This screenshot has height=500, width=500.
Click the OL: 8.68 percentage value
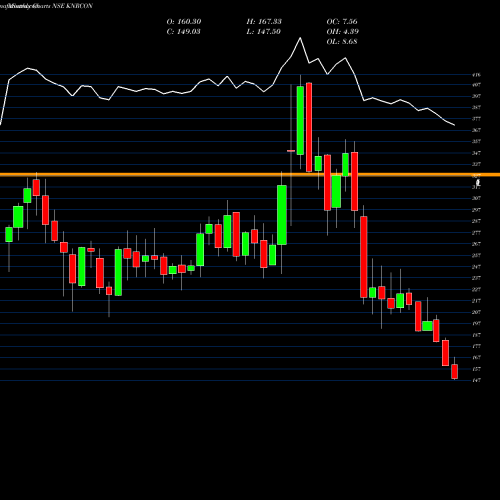pyautogui.click(x=342, y=42)
